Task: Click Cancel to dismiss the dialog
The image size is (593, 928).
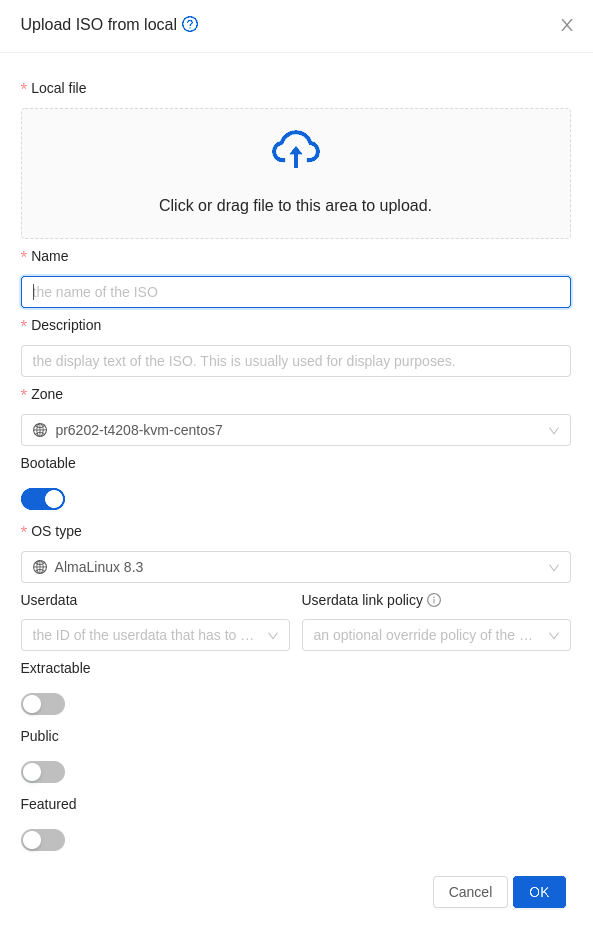Action: point(470,892)
